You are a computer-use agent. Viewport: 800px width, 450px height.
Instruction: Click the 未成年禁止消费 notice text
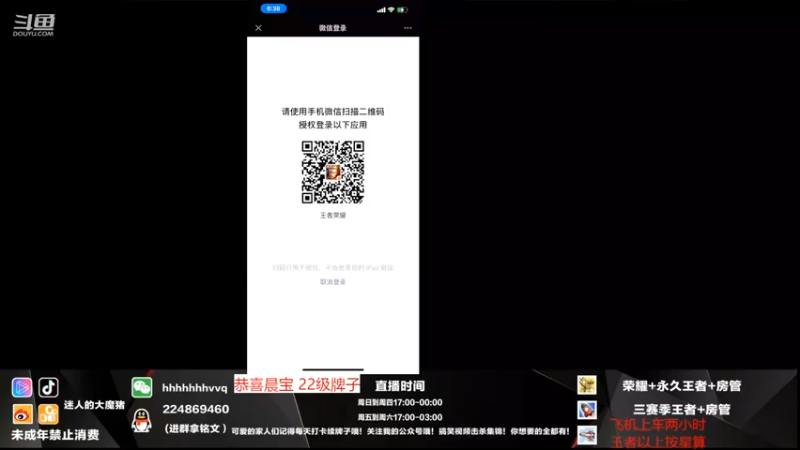pos(55,435)
